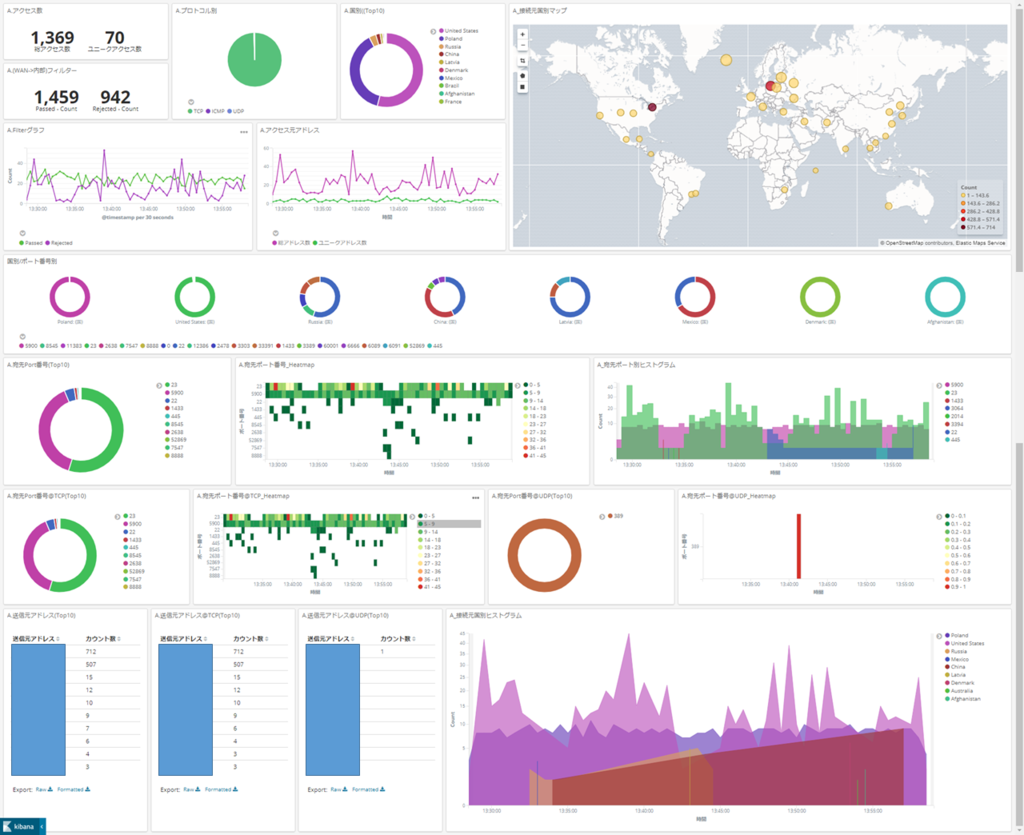Click download icon next to Raw in 送信元アドレス@UDP
Screen dimensions: 1024x835
click(345, 789)
